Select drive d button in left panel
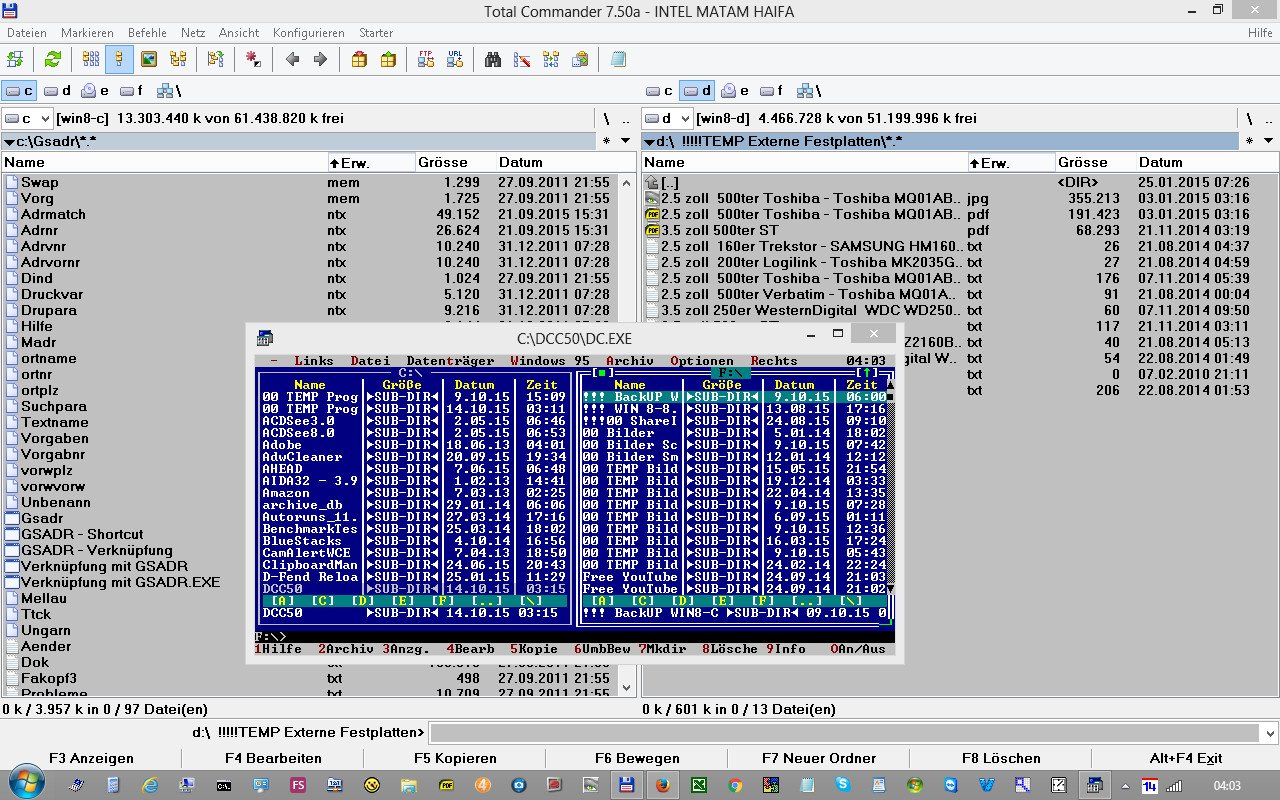This screenshot has width=1280, height=800. pos(57,91)
